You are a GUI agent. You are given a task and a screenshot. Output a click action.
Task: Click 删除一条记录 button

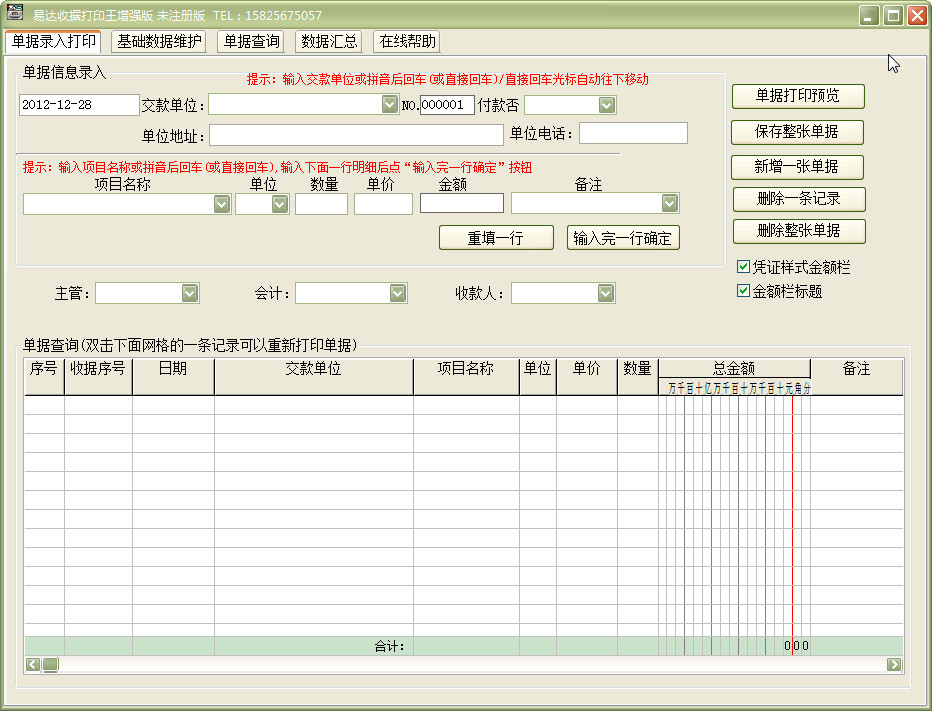(x=799, y=199)
